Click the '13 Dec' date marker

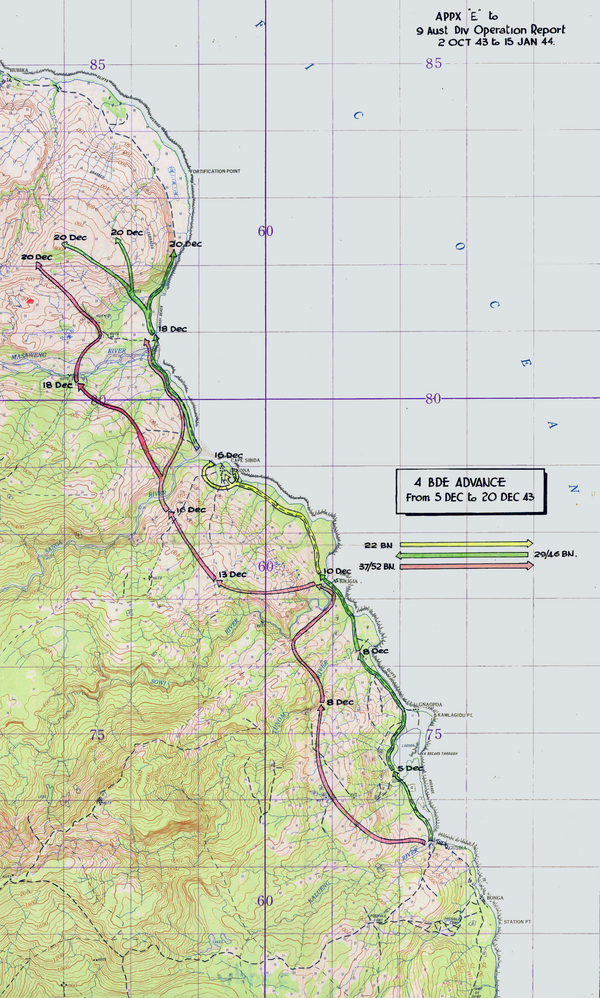pyautogui.click(x=231, y=574)
